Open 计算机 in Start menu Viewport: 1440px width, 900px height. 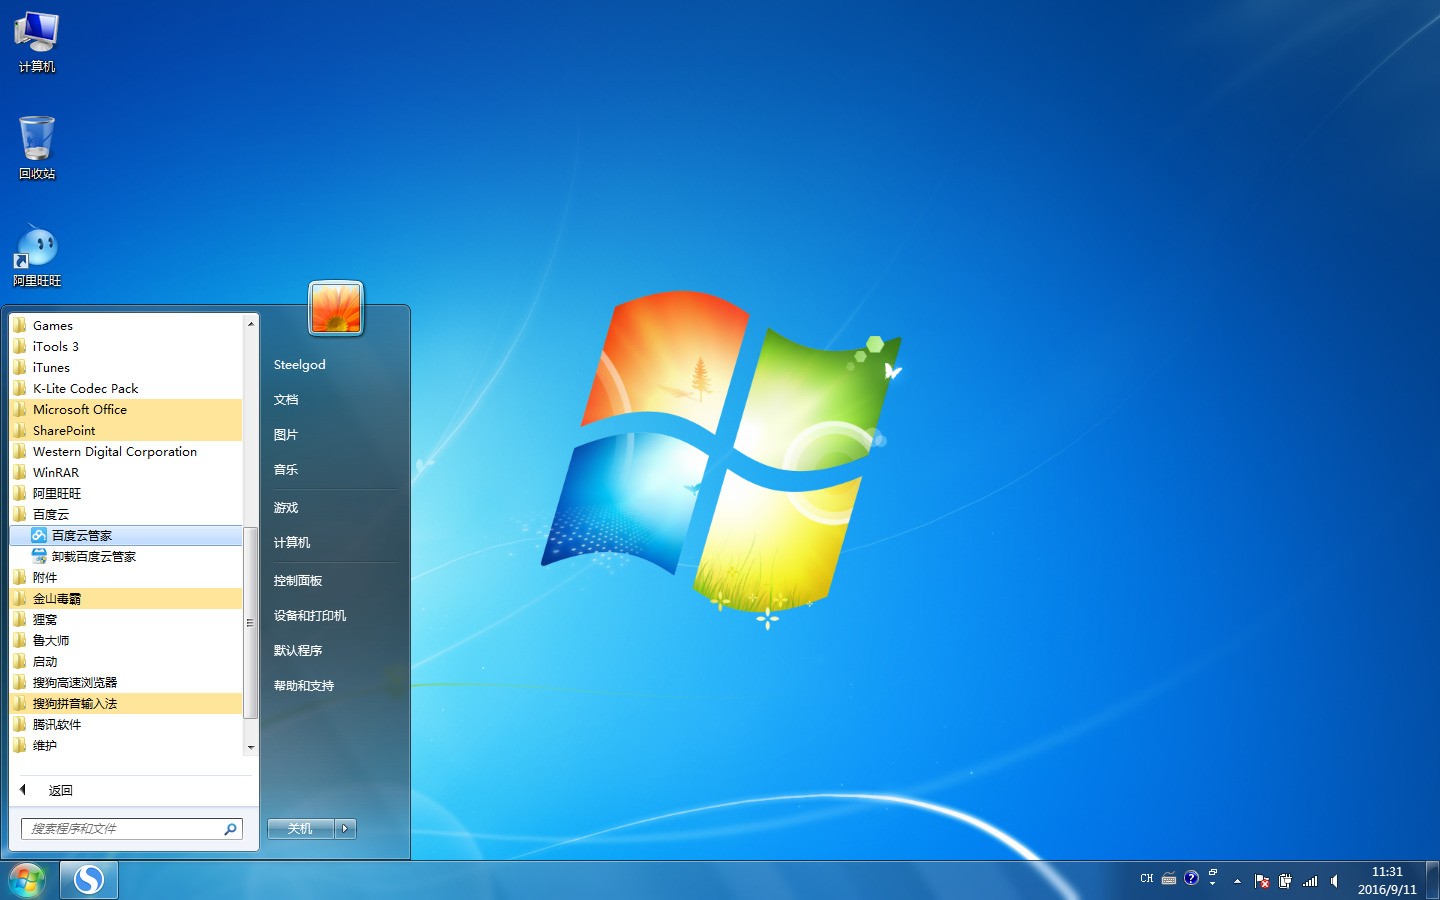click(292, 542)
